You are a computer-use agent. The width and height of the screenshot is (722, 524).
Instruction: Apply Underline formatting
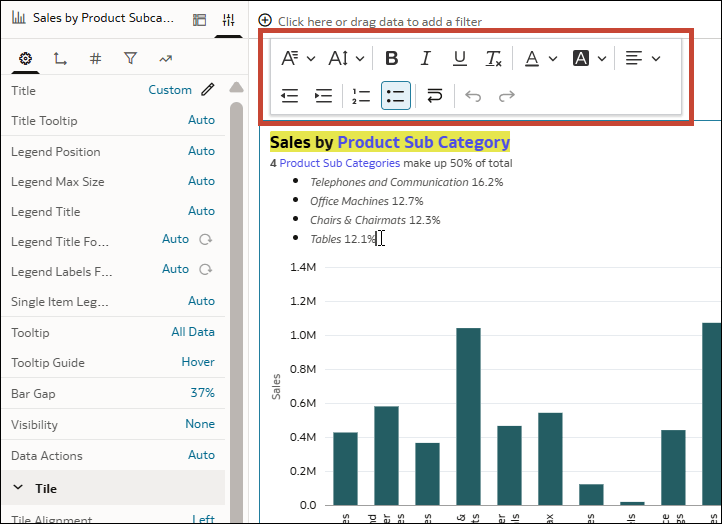[460, 58]
